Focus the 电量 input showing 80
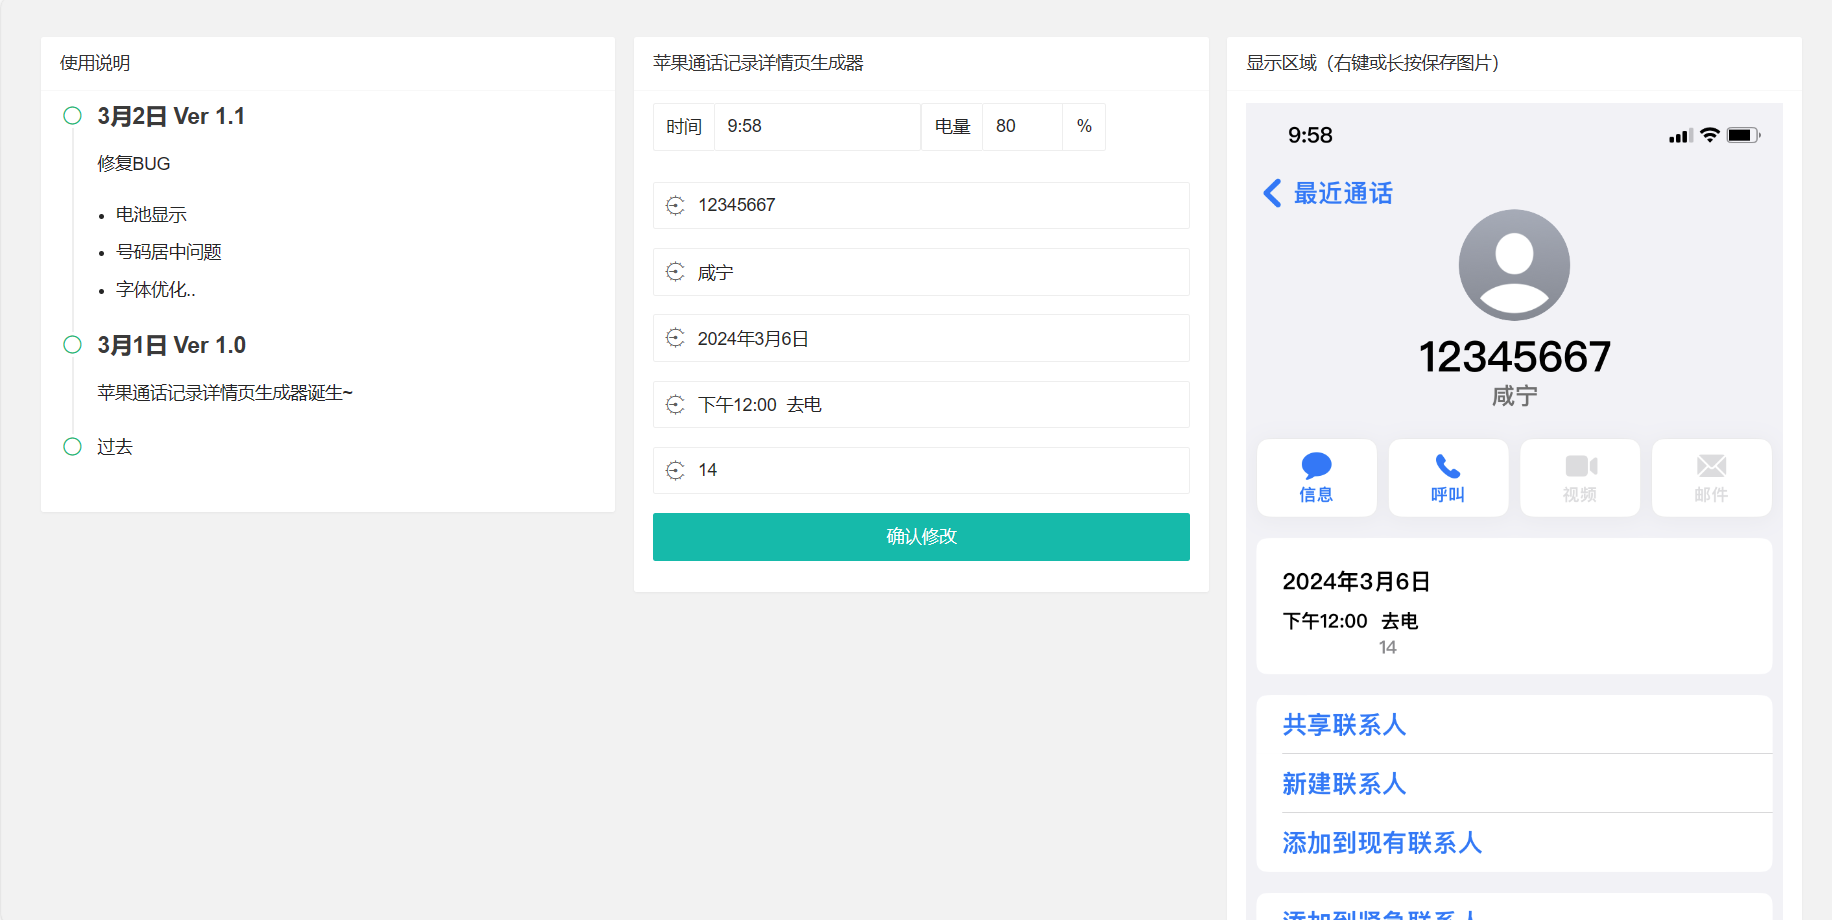This screenshot has height=920, width=1832. (x=1022, y=127)
